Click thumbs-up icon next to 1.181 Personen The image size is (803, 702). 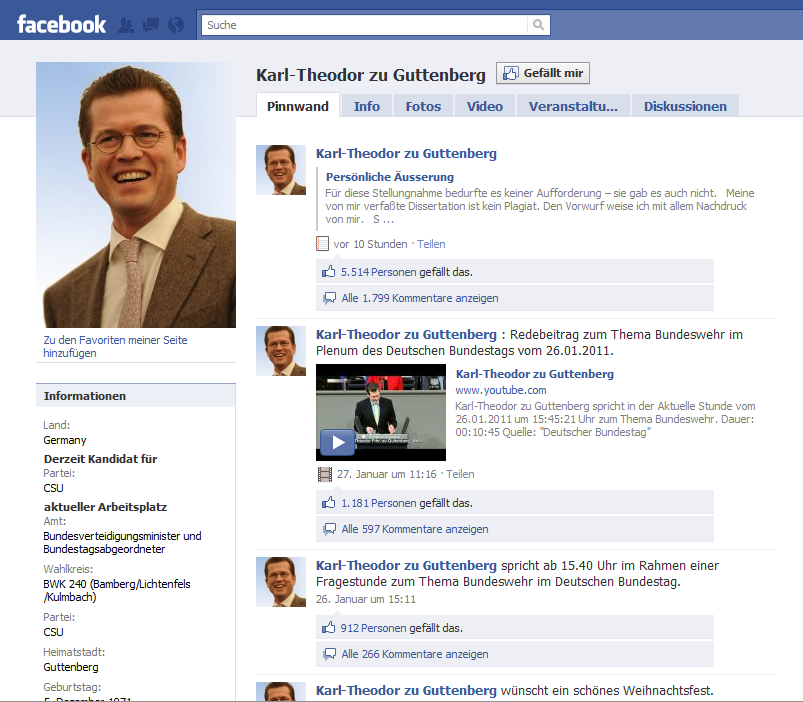328,503
